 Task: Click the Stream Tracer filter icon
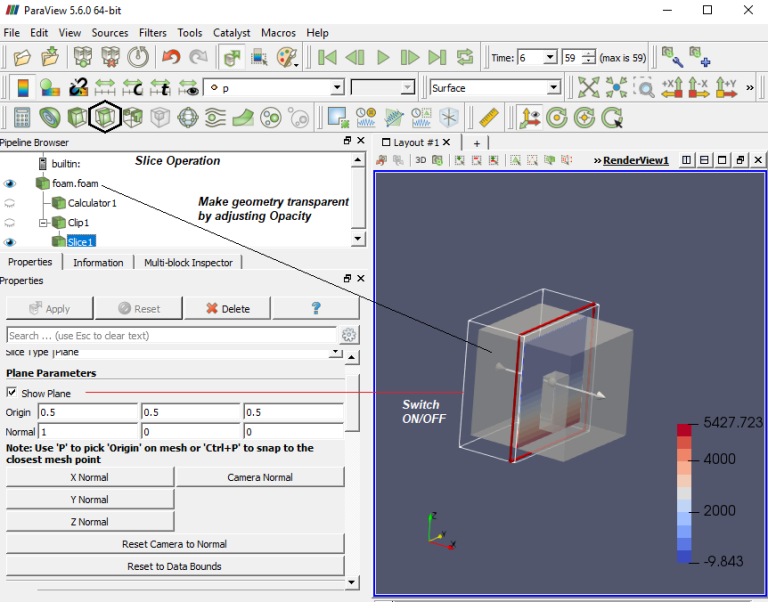point(215,118)
